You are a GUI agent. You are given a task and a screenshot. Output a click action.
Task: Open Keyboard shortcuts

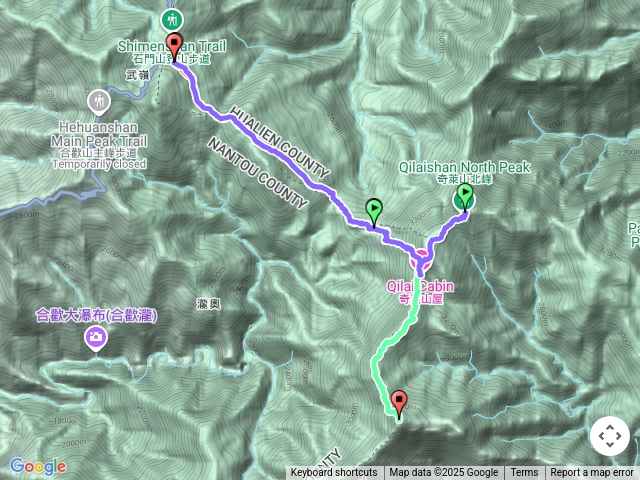pos(334,473)
